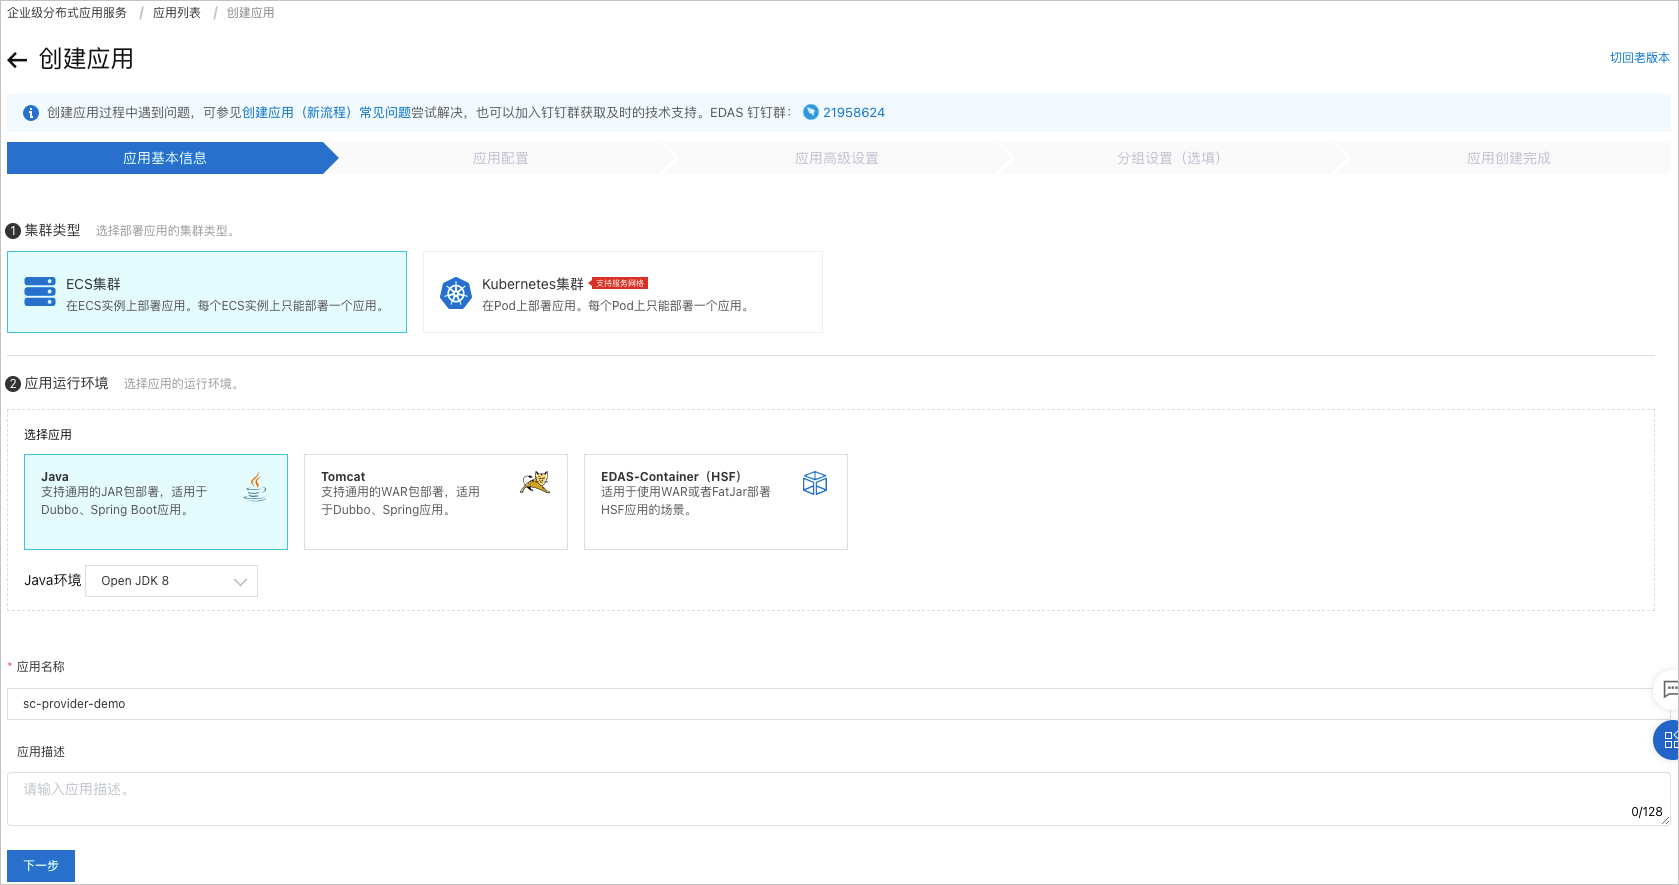The height and width of the screenshot is (885, 1679).
Task: Click the back arrow beside 创建应用
Action: (x=17, y=60)
